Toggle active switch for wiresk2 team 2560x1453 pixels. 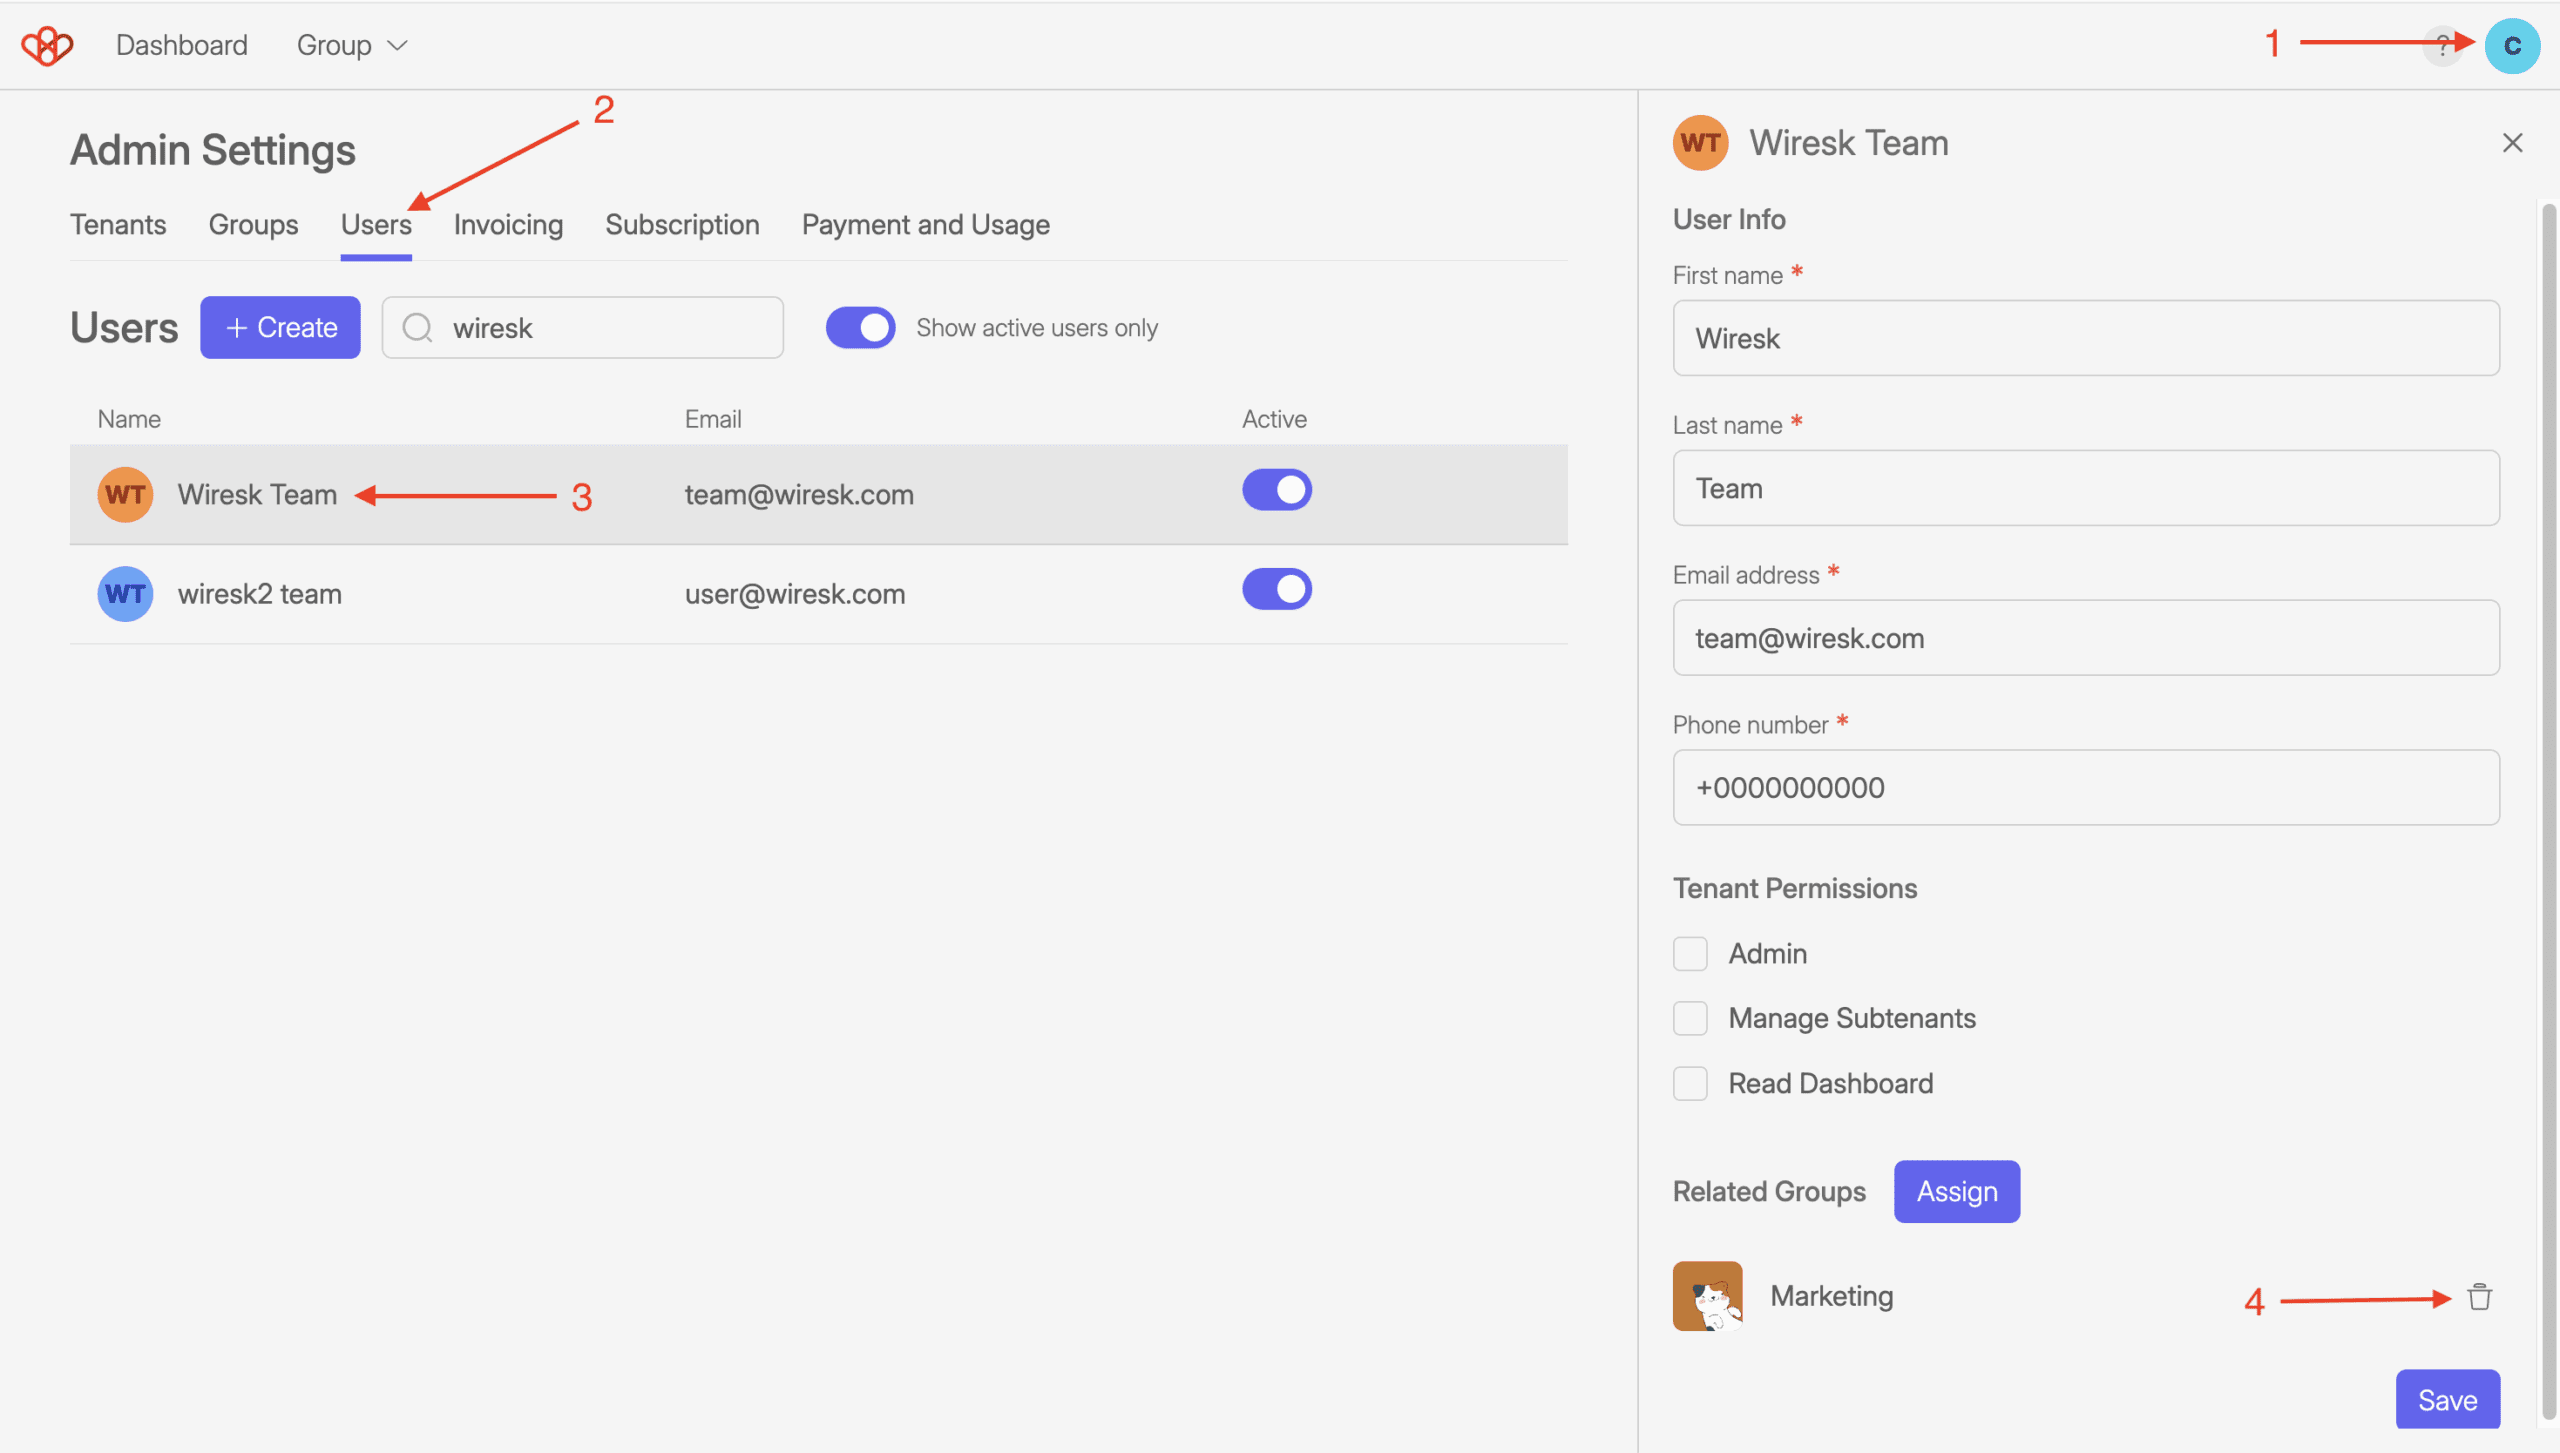point(1277,589)
